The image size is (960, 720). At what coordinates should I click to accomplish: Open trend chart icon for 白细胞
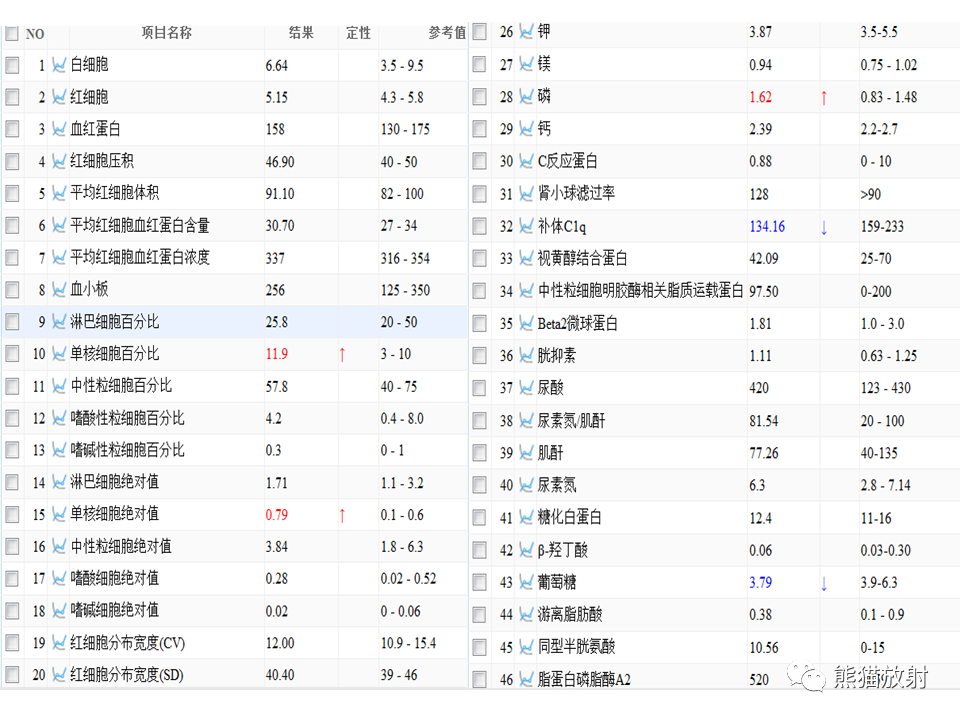(59, 64)
